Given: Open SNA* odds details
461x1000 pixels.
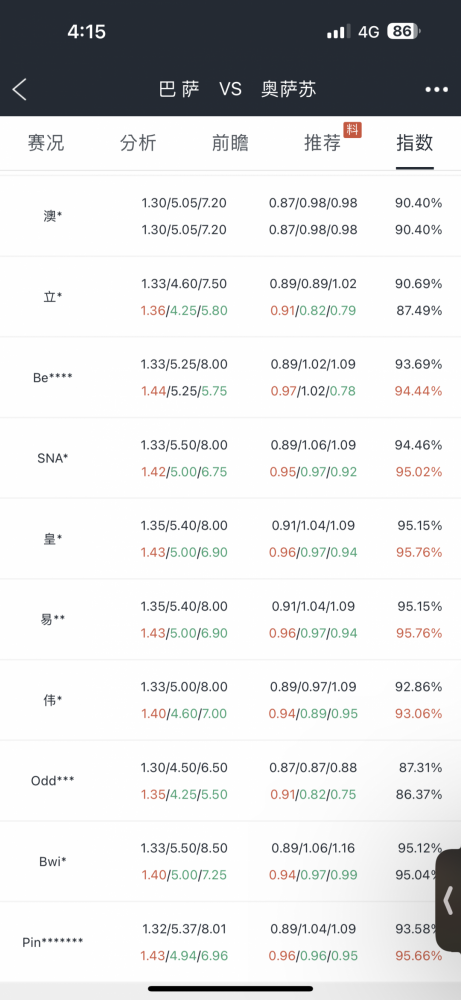Looking at the screenshot, I should tap(230, 458).
